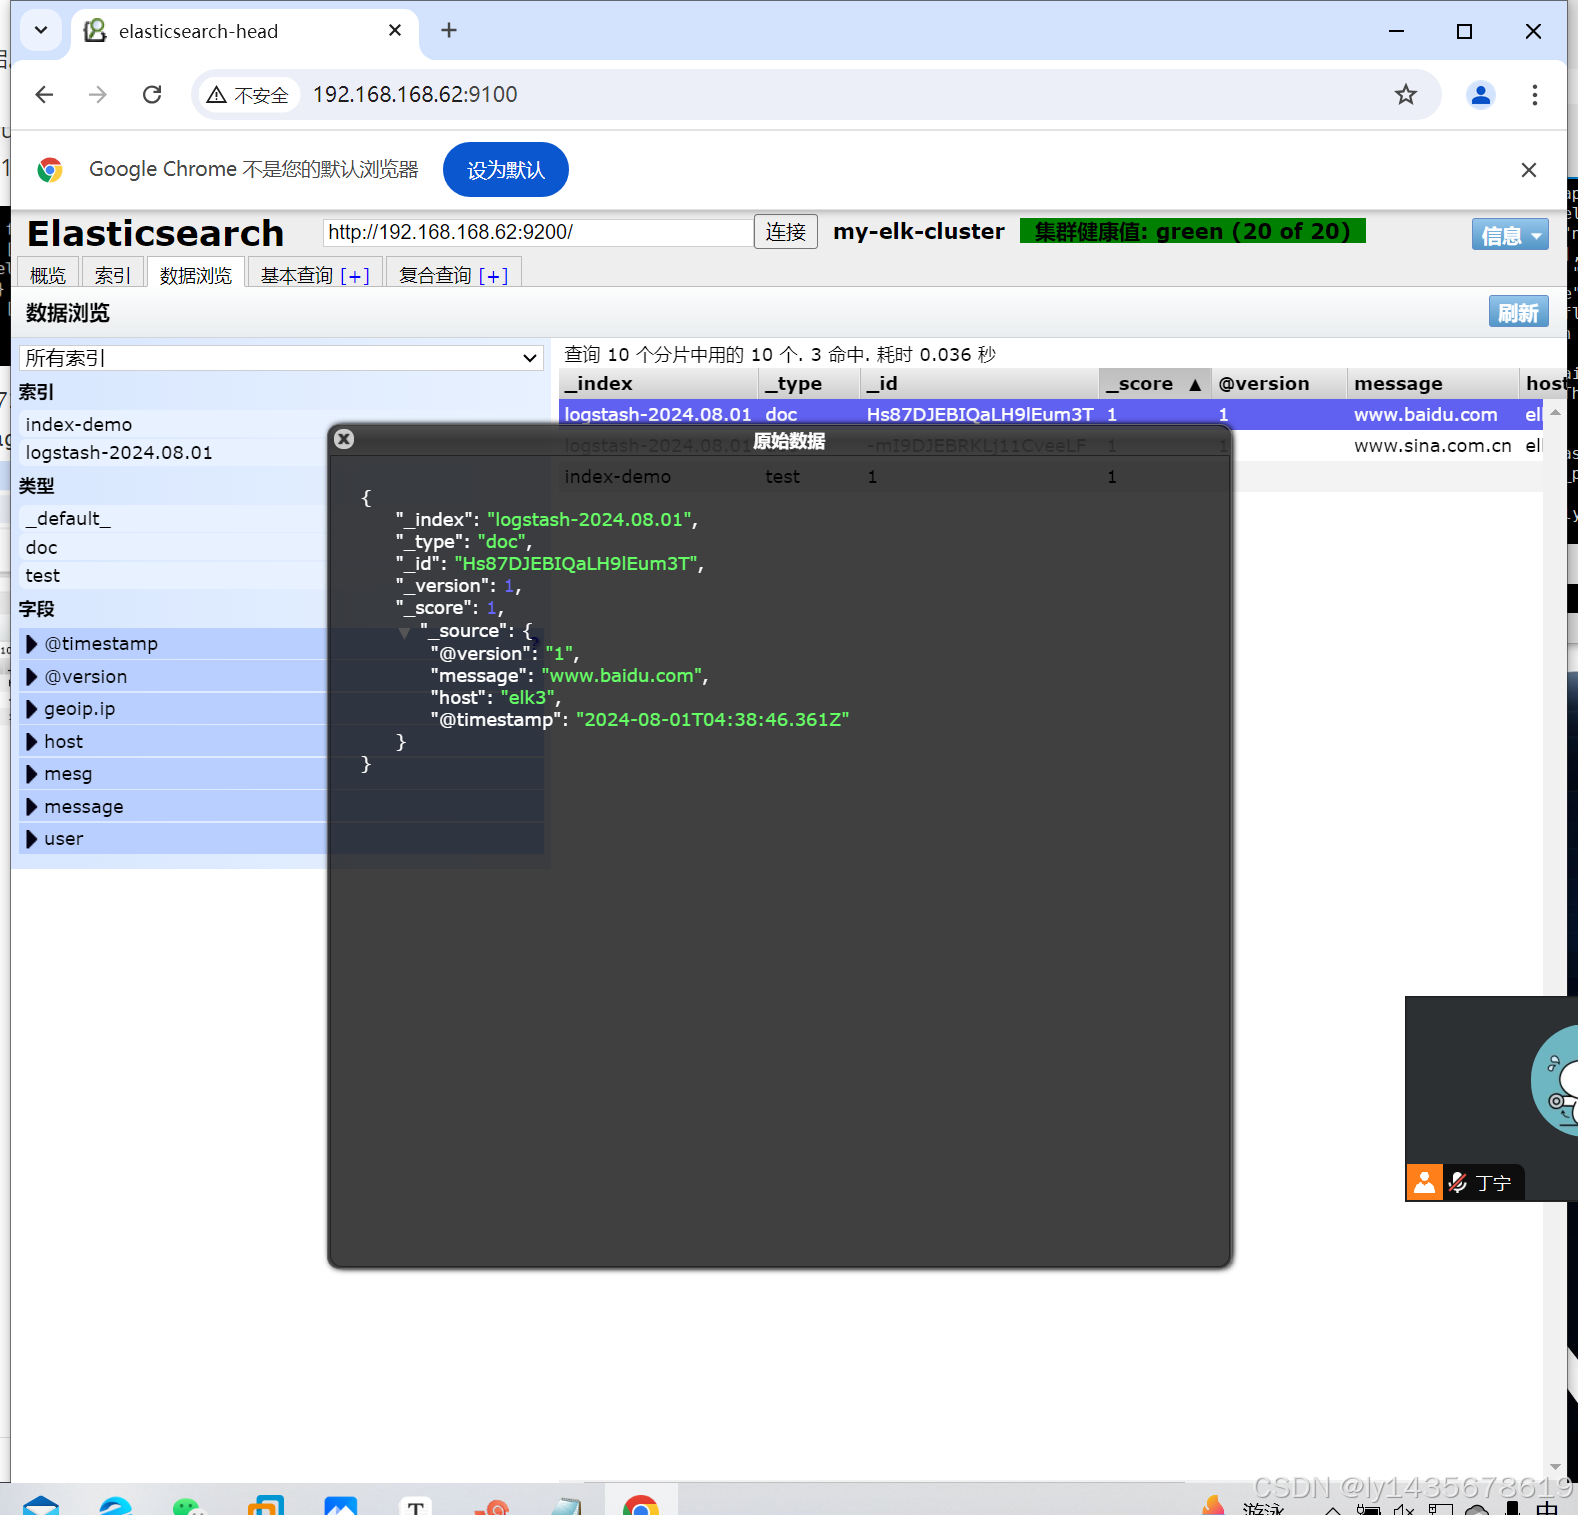Click the browser reload icon
The width and height of the screenshot is (1578, 1515).
click(x=152, y=95)
